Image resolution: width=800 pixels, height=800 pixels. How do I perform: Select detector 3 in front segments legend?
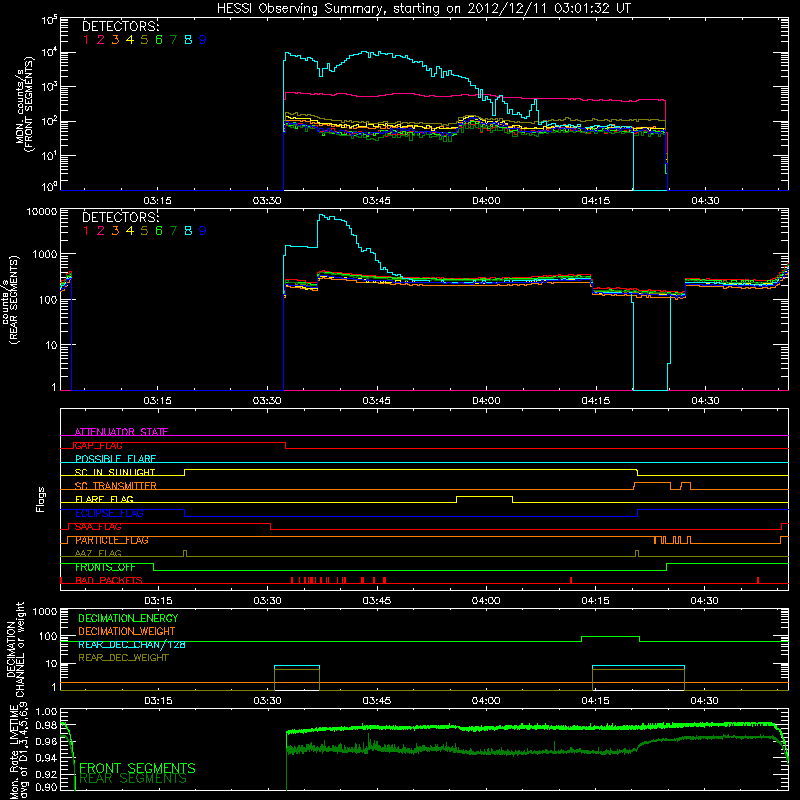[x=115, y=40]
